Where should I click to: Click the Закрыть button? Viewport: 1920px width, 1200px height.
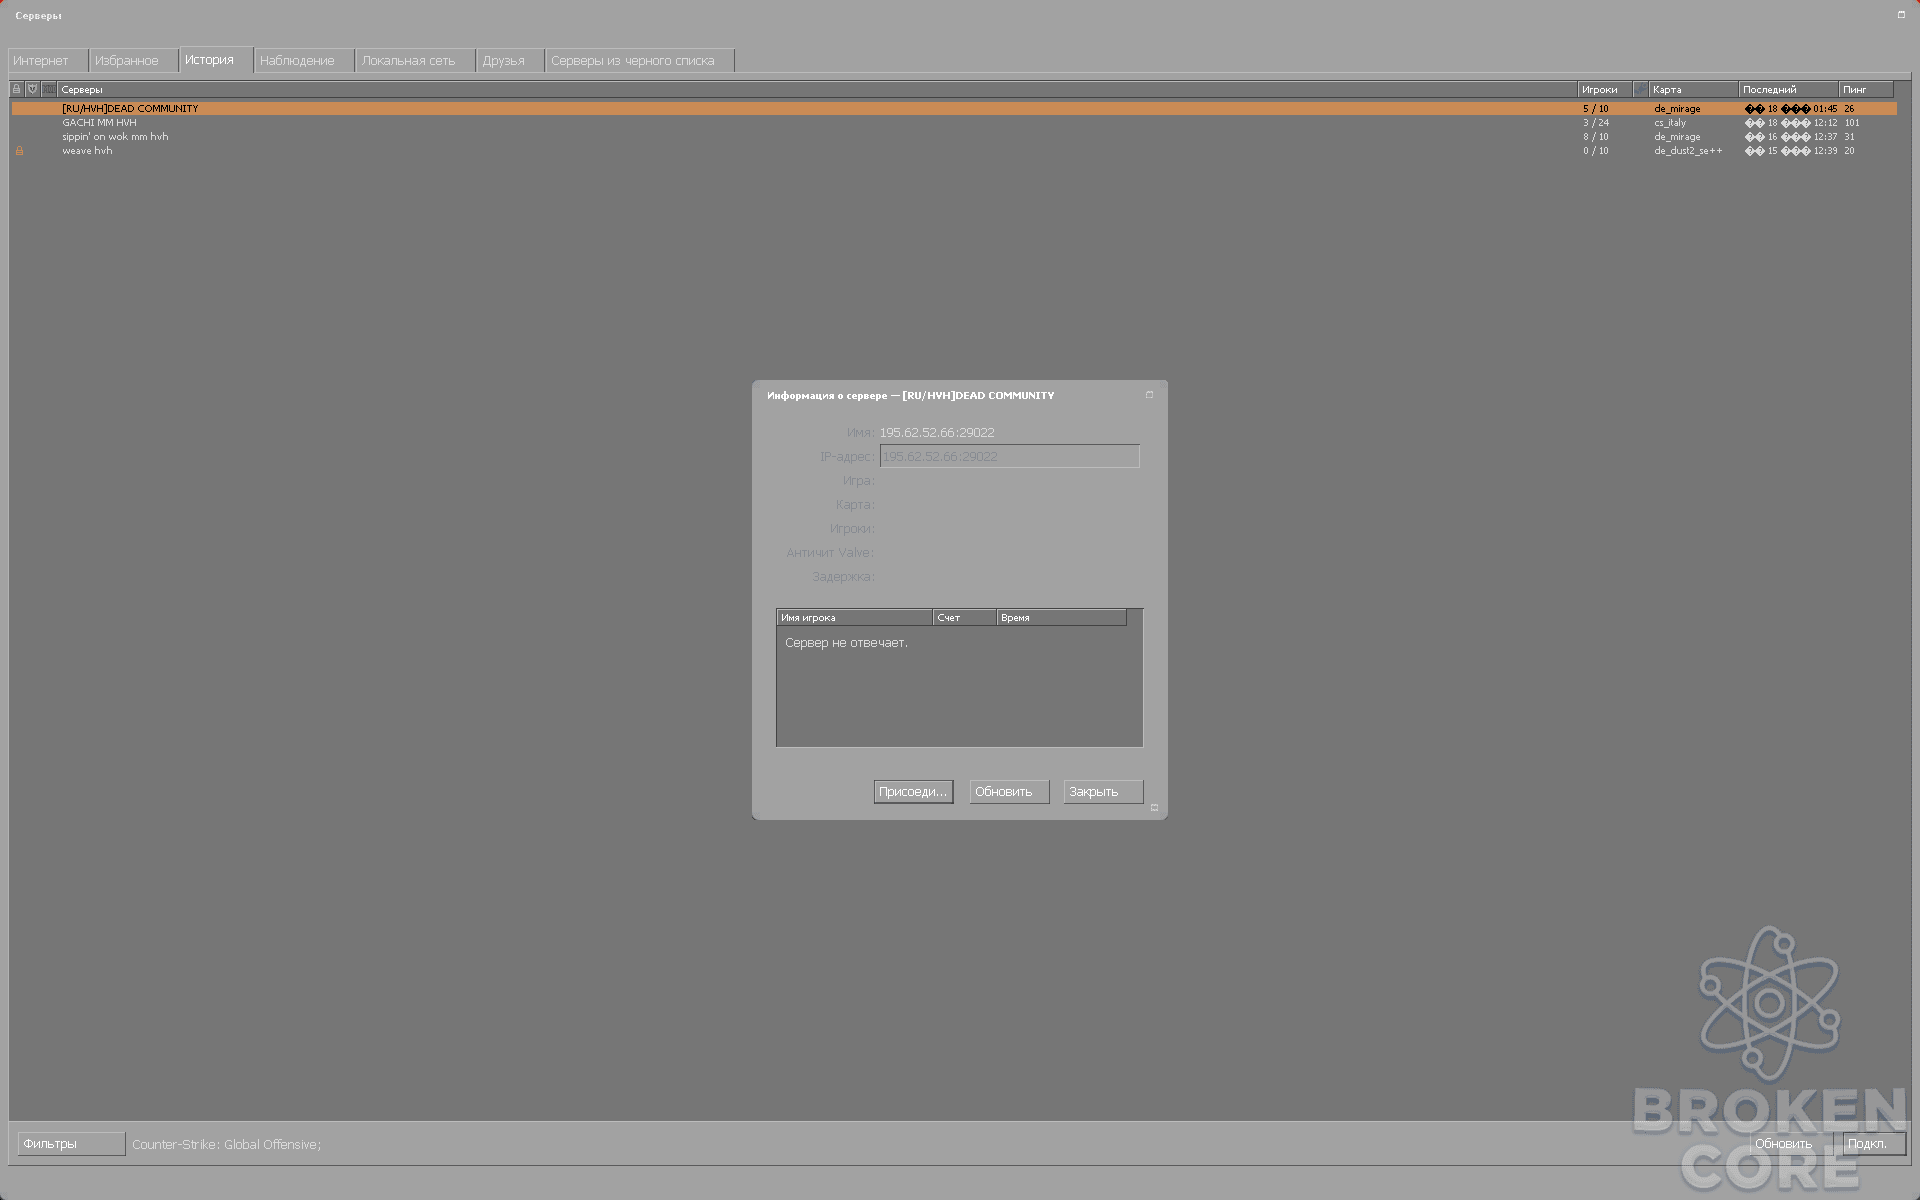pos(1103,792)
